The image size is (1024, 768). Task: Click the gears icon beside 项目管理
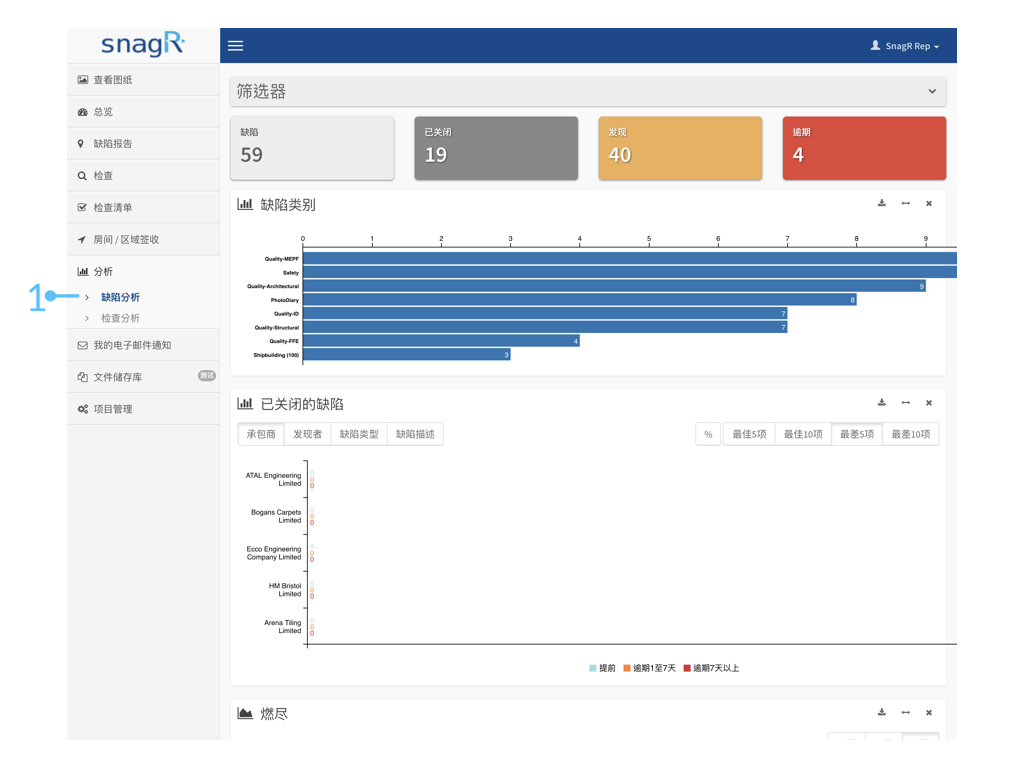pyautogui.click(x=83, y=409)
